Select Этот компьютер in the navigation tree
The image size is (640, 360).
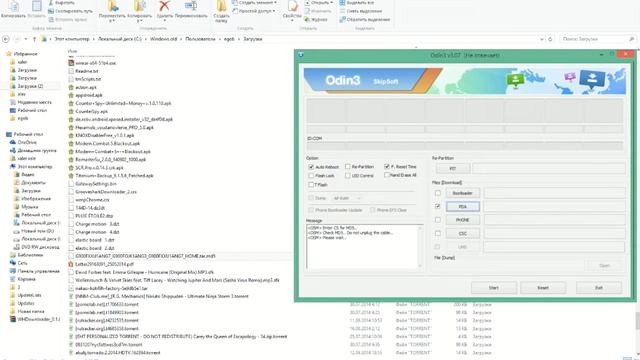coord(35,167)
